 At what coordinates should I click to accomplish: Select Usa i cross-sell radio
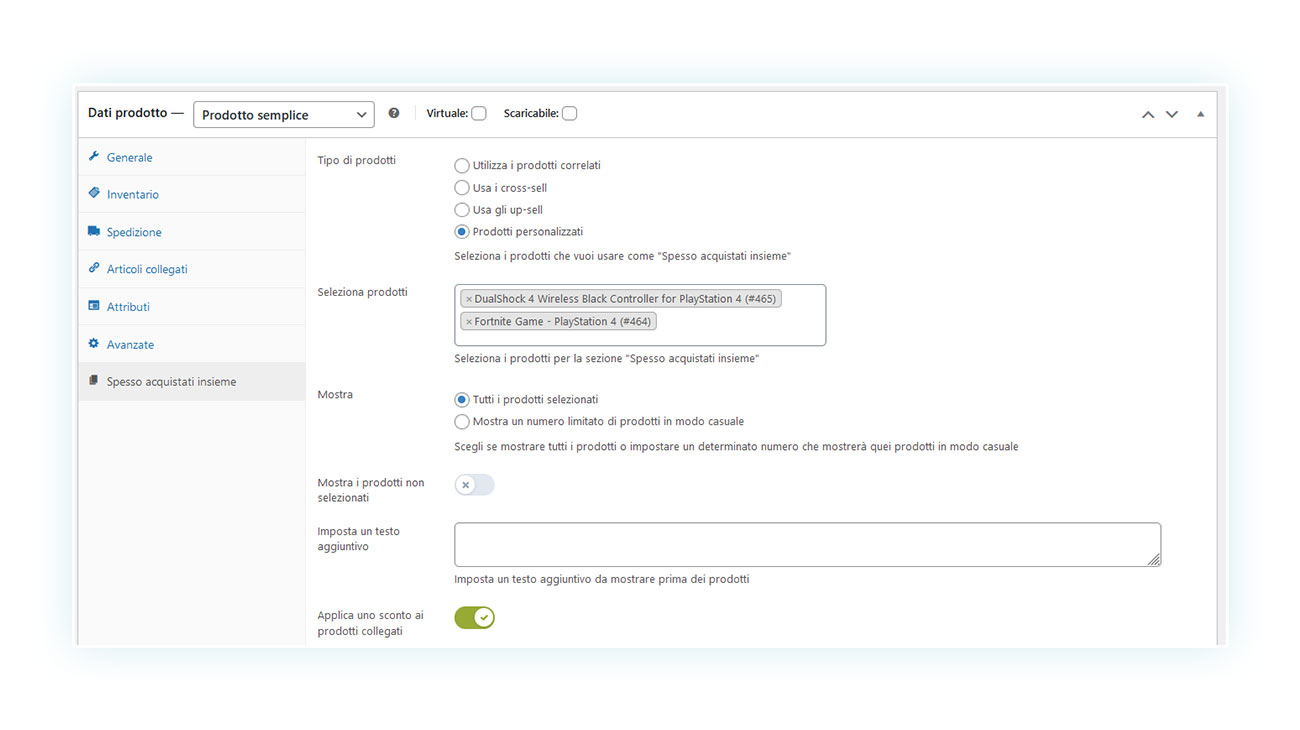[x=462, y=188]
